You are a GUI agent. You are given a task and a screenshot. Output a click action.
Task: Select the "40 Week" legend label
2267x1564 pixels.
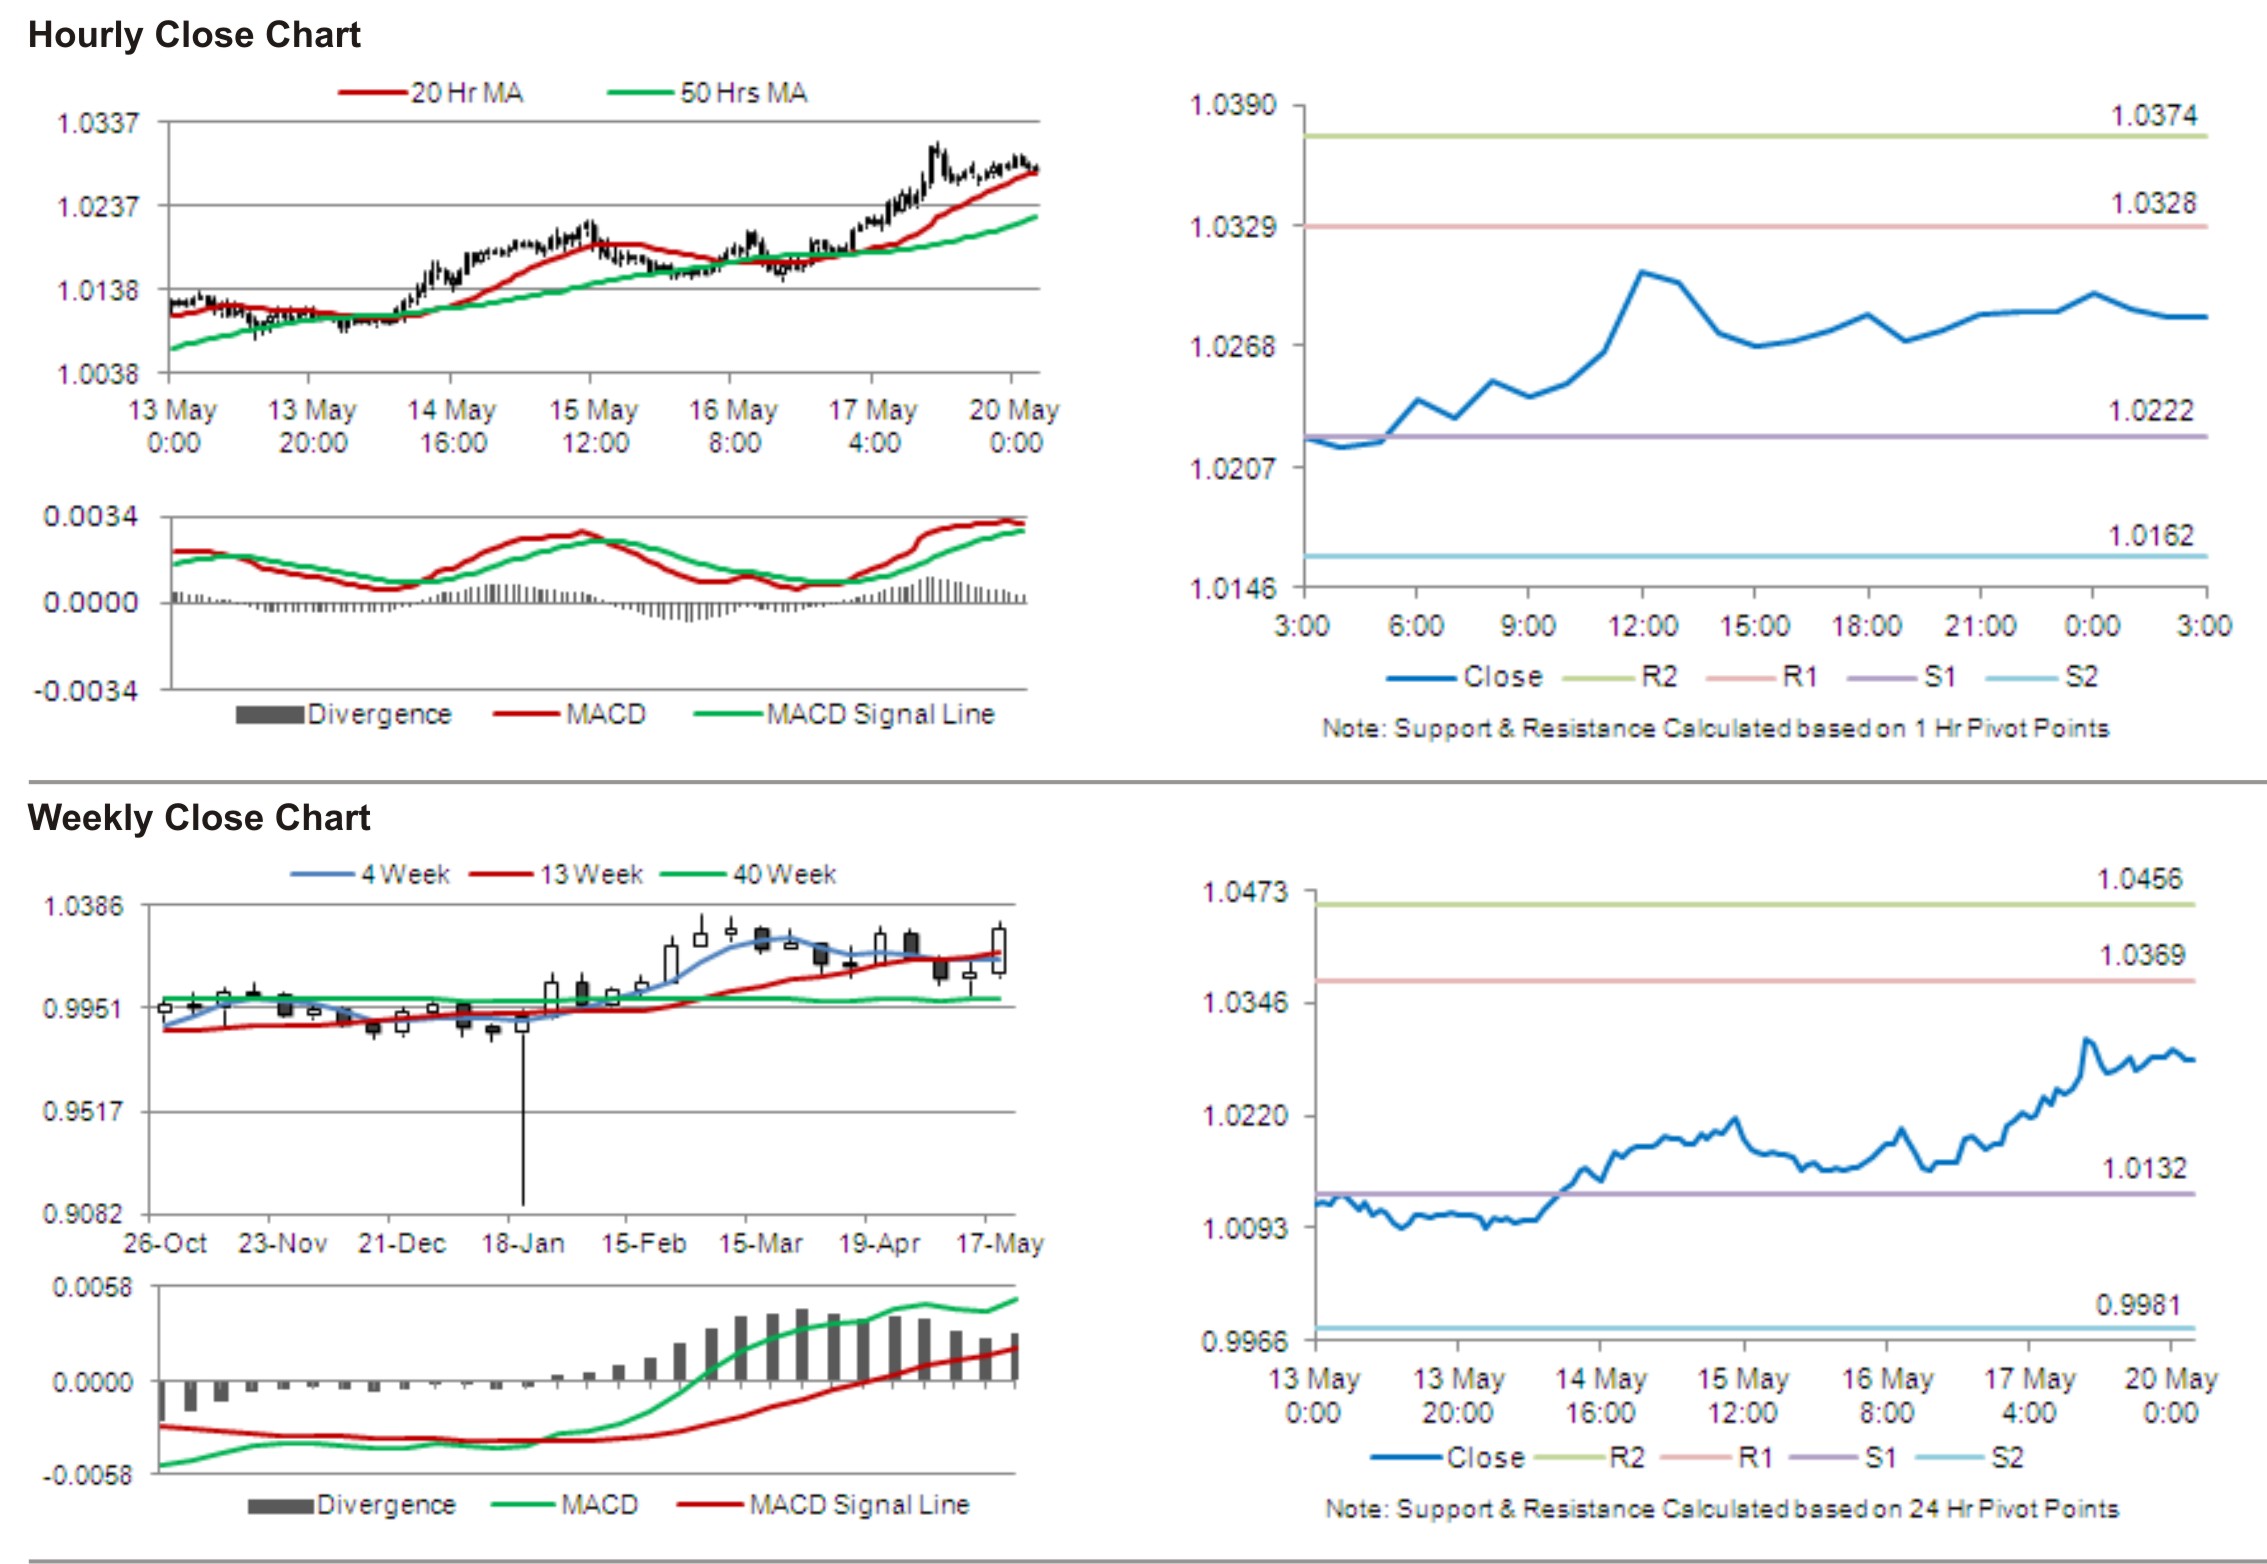[x=785, y=875]
